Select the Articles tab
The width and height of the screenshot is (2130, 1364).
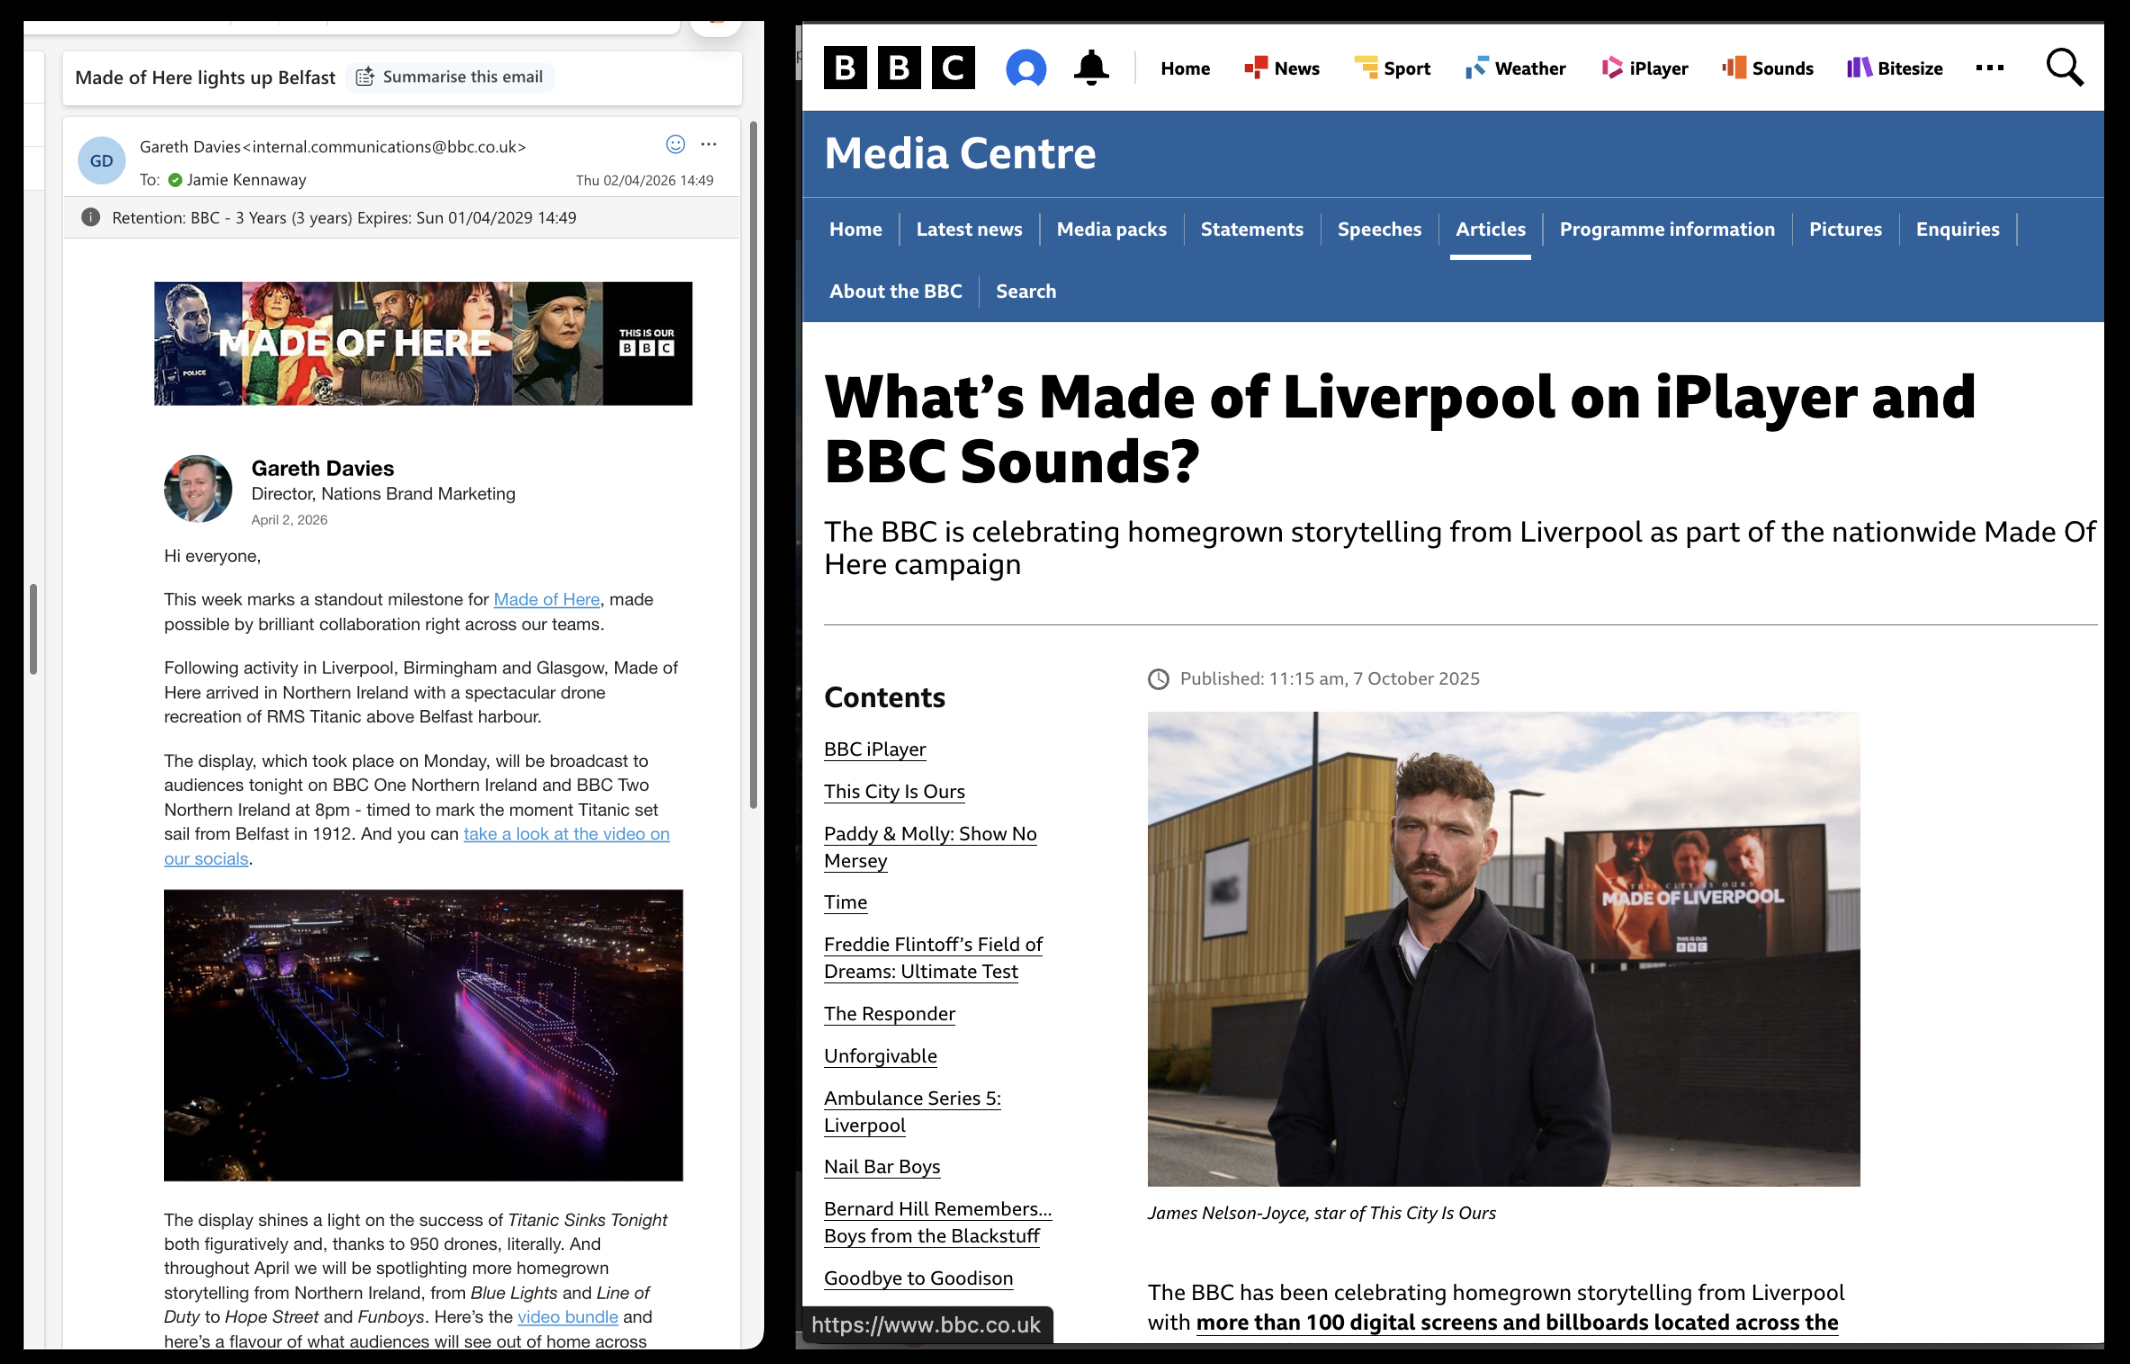[x=1490, y=229]
